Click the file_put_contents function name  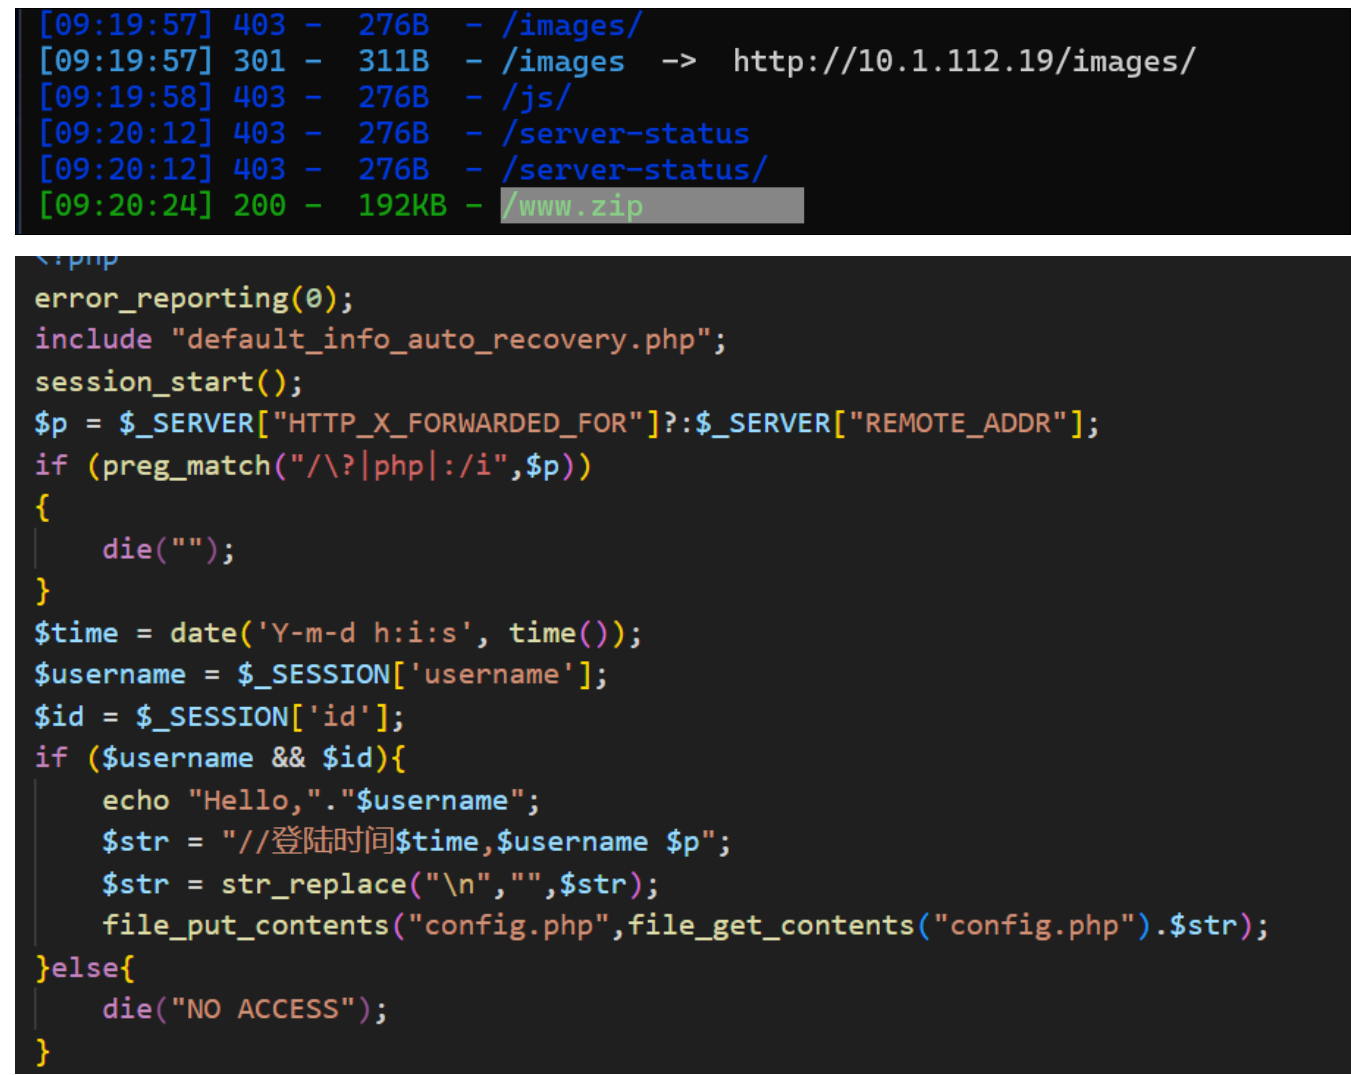pyautogui.click(x=245, y=926)
